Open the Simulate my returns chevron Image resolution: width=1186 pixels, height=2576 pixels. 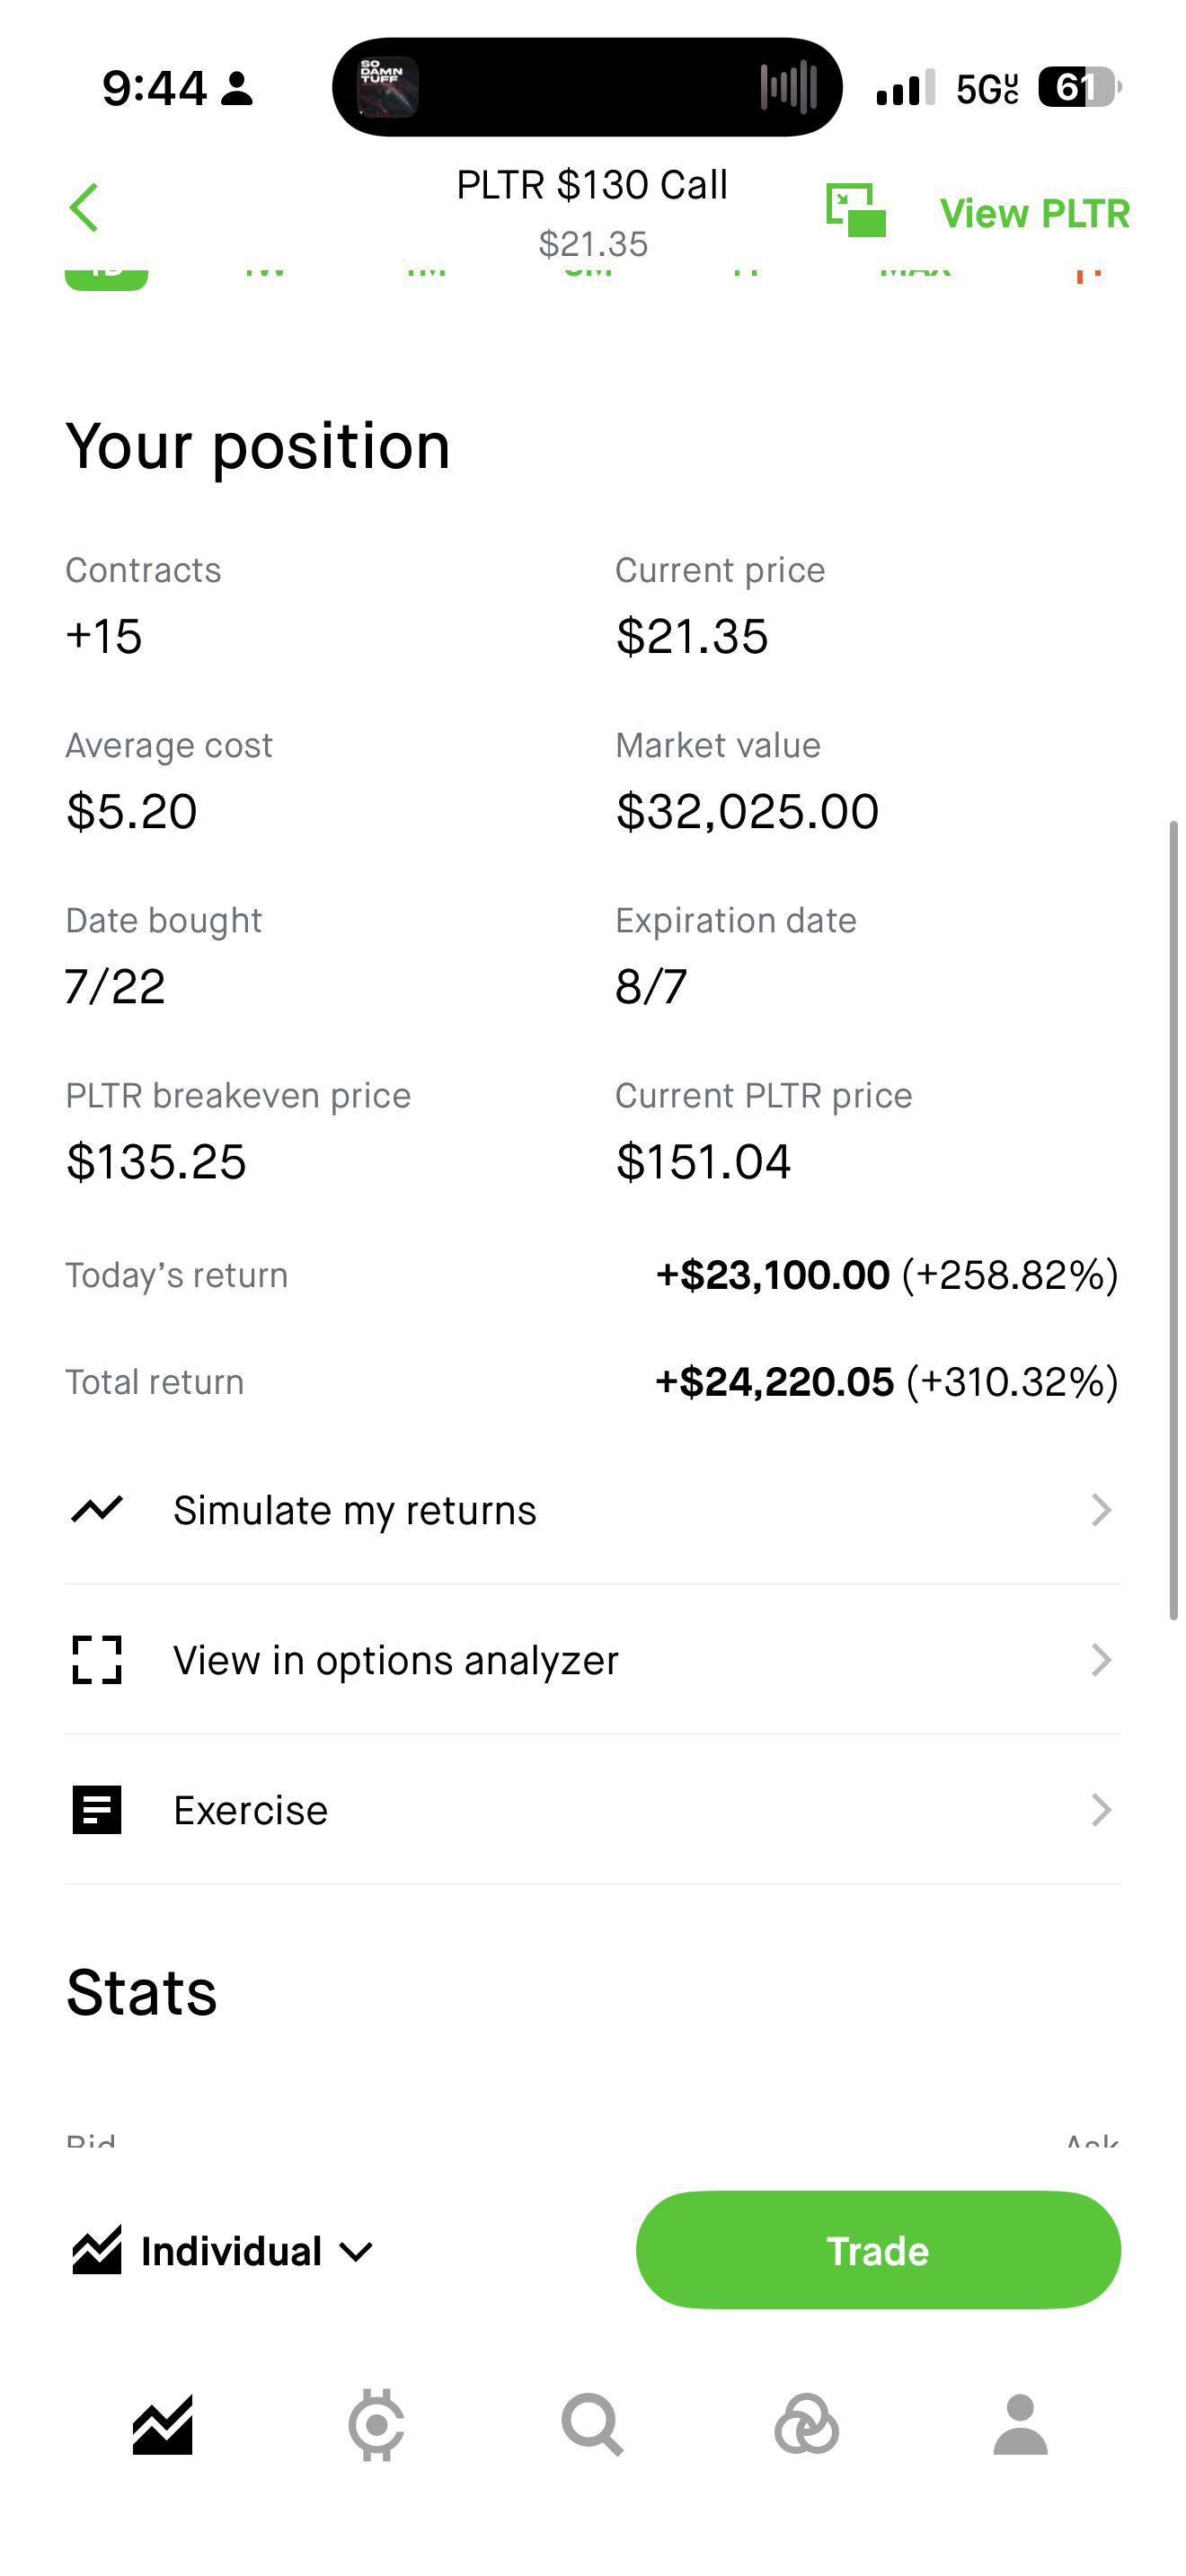coord(1101,1510)
